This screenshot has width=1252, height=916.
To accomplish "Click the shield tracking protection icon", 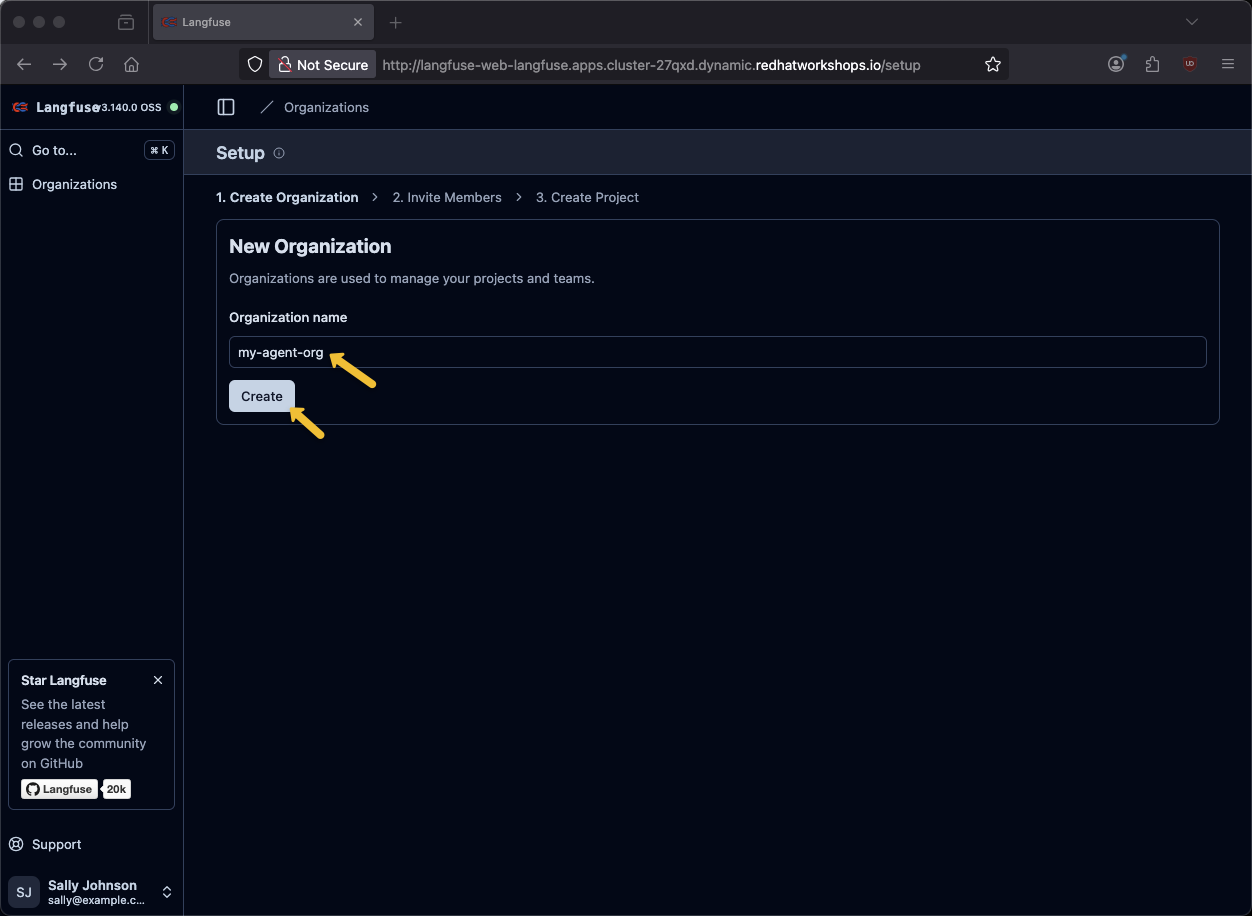I will pos(255,65).
